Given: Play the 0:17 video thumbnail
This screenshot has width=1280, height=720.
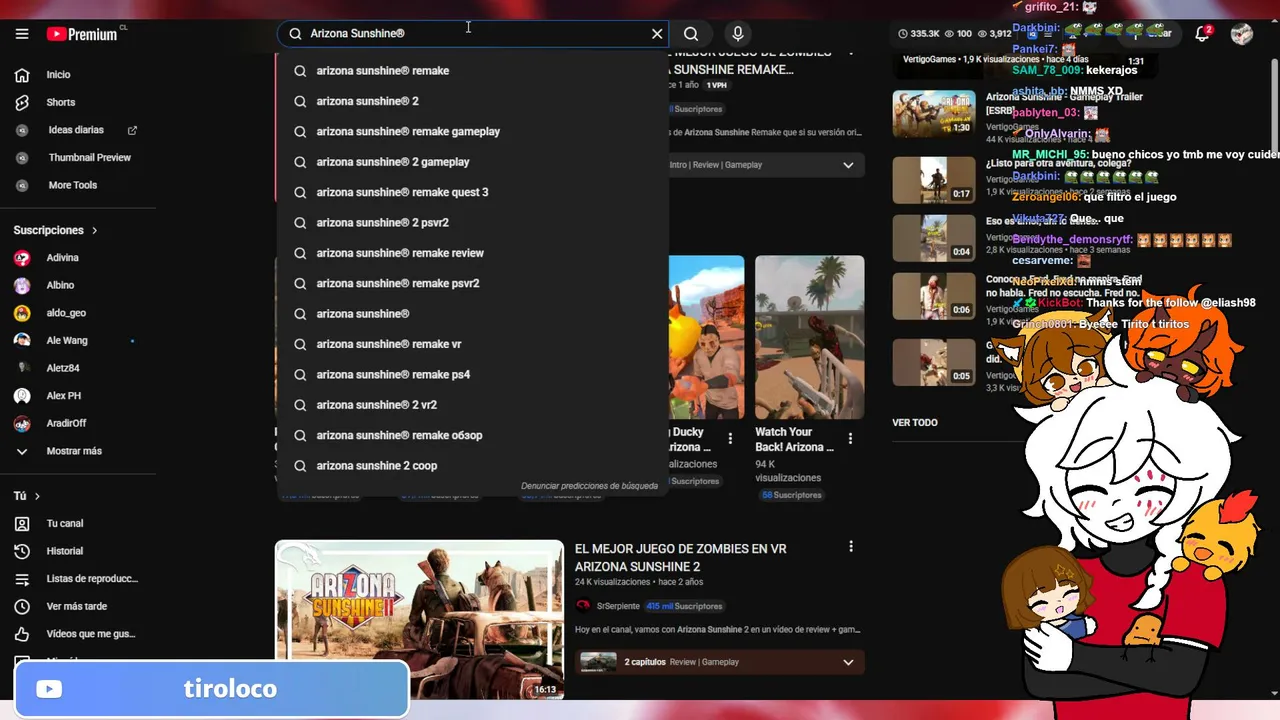Looking at the screenshot, I should (x=934, y=180).
